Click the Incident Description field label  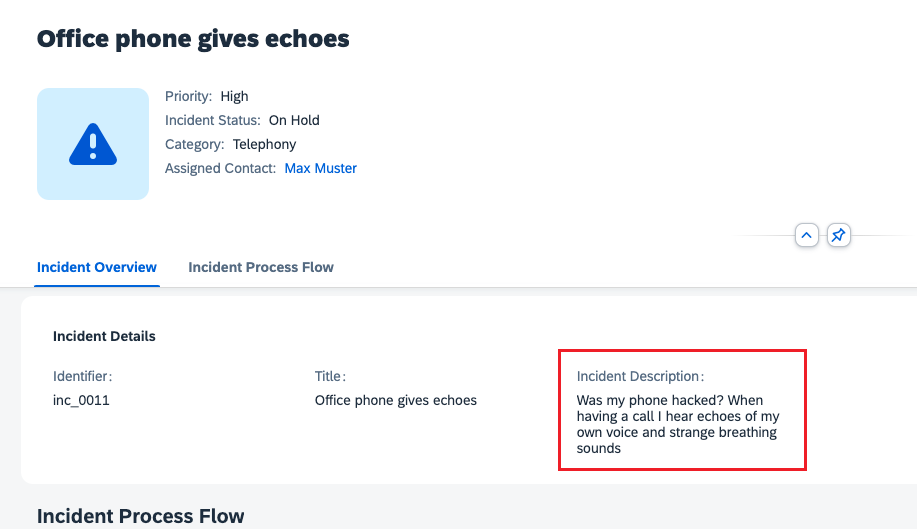[640, 376]
